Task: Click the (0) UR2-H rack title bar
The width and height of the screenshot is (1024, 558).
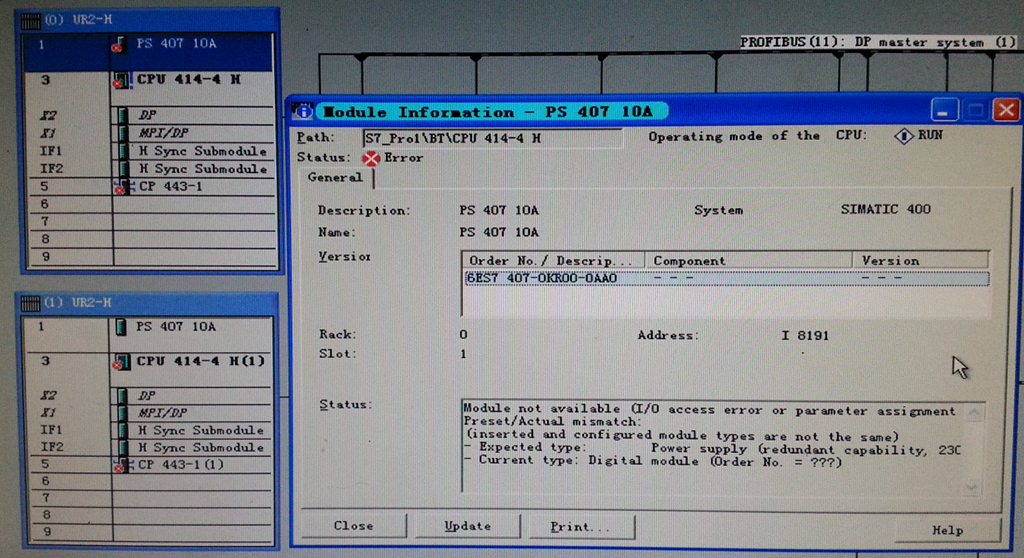Action: tap(149, 20)
